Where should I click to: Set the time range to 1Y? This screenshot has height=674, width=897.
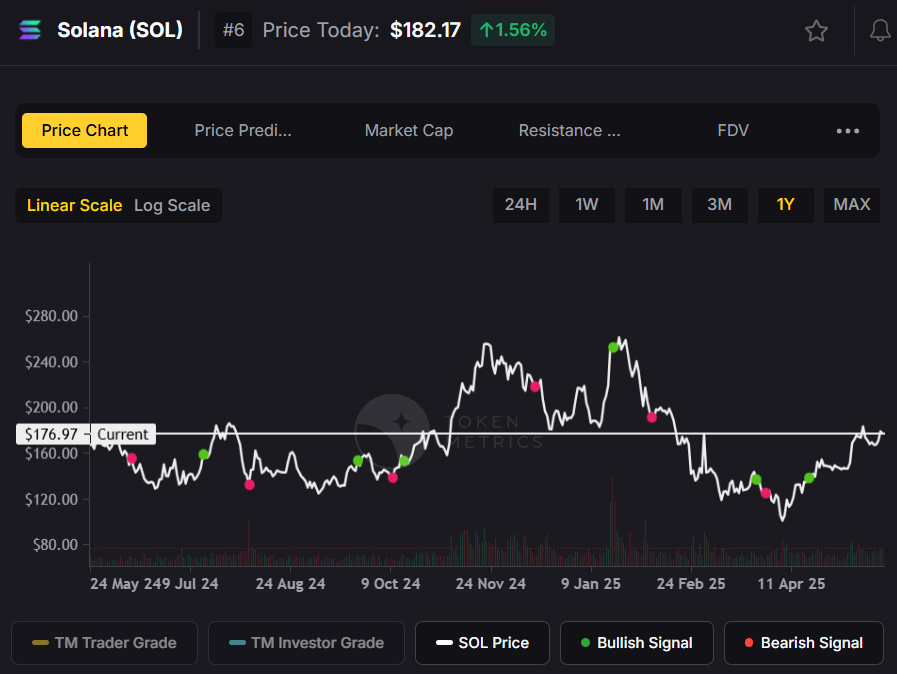click(x=785, y=205)
